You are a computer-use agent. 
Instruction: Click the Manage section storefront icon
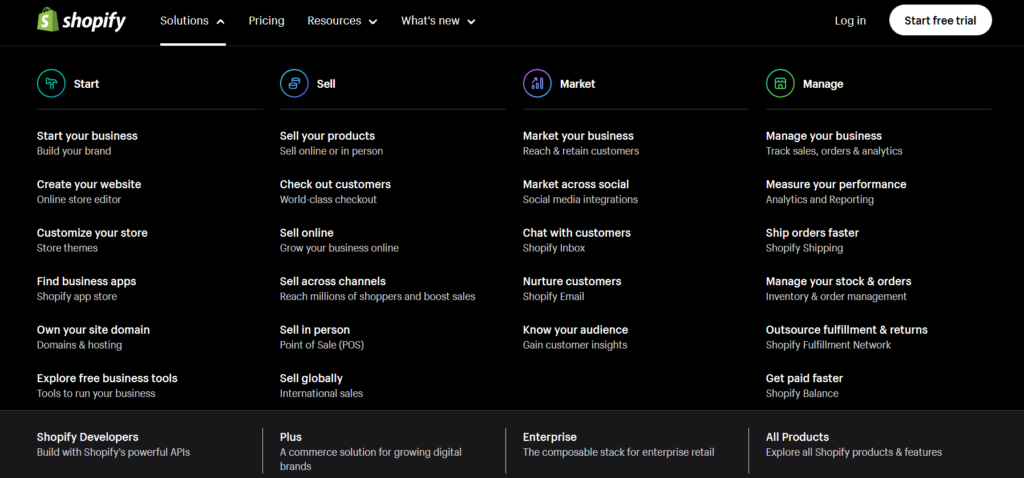(x=780, y=84)
